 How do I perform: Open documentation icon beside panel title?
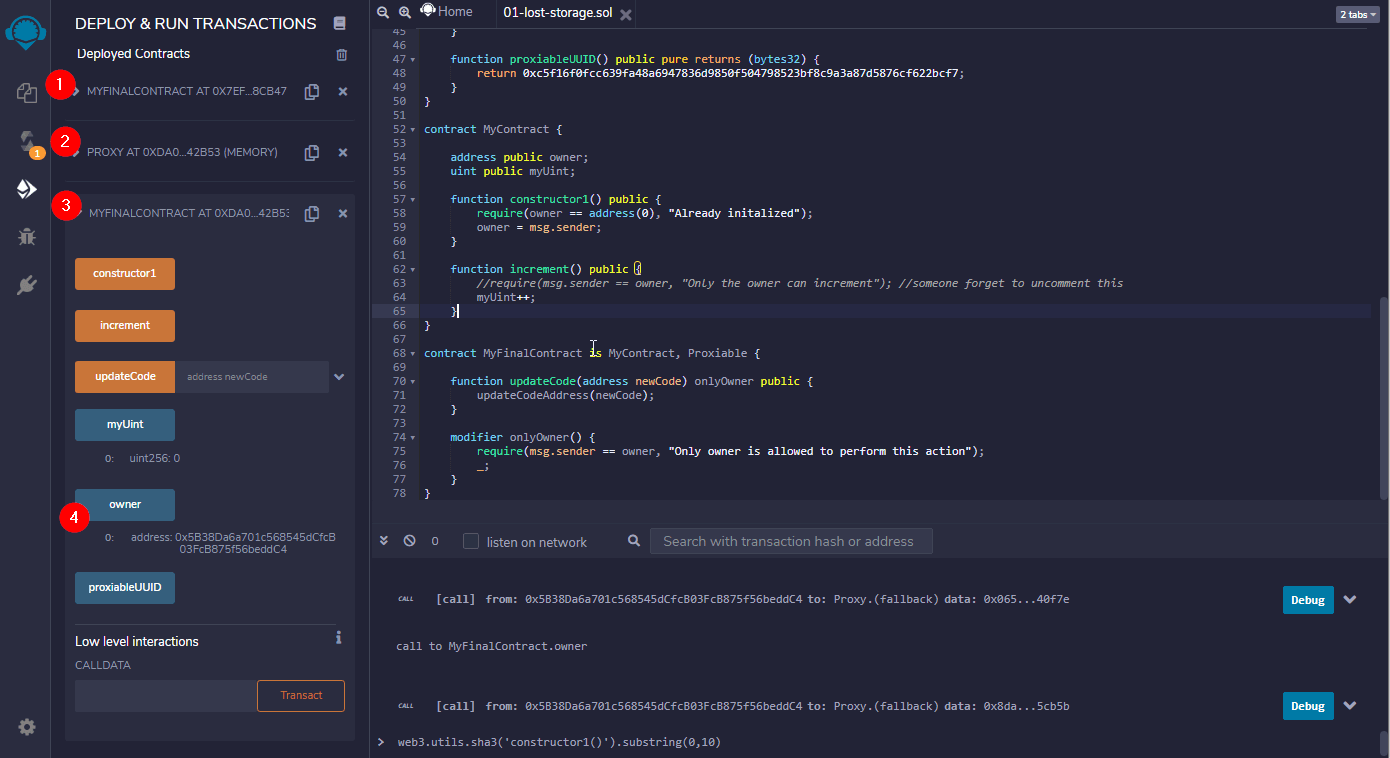click(340, 23)
